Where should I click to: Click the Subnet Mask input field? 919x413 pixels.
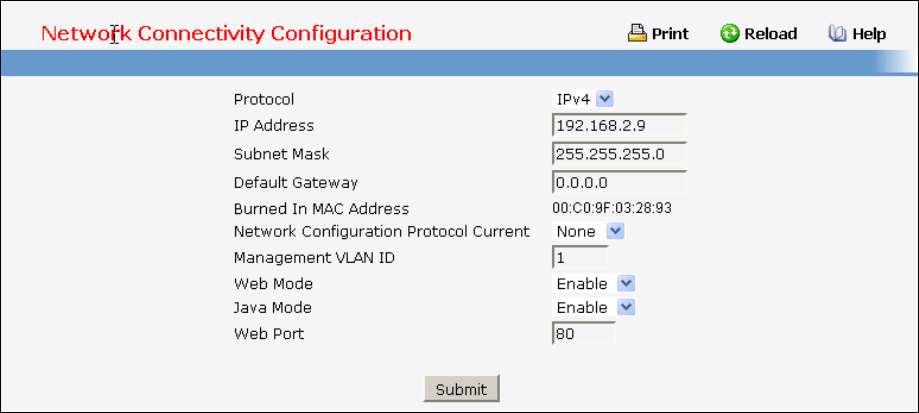pos(618,154)
